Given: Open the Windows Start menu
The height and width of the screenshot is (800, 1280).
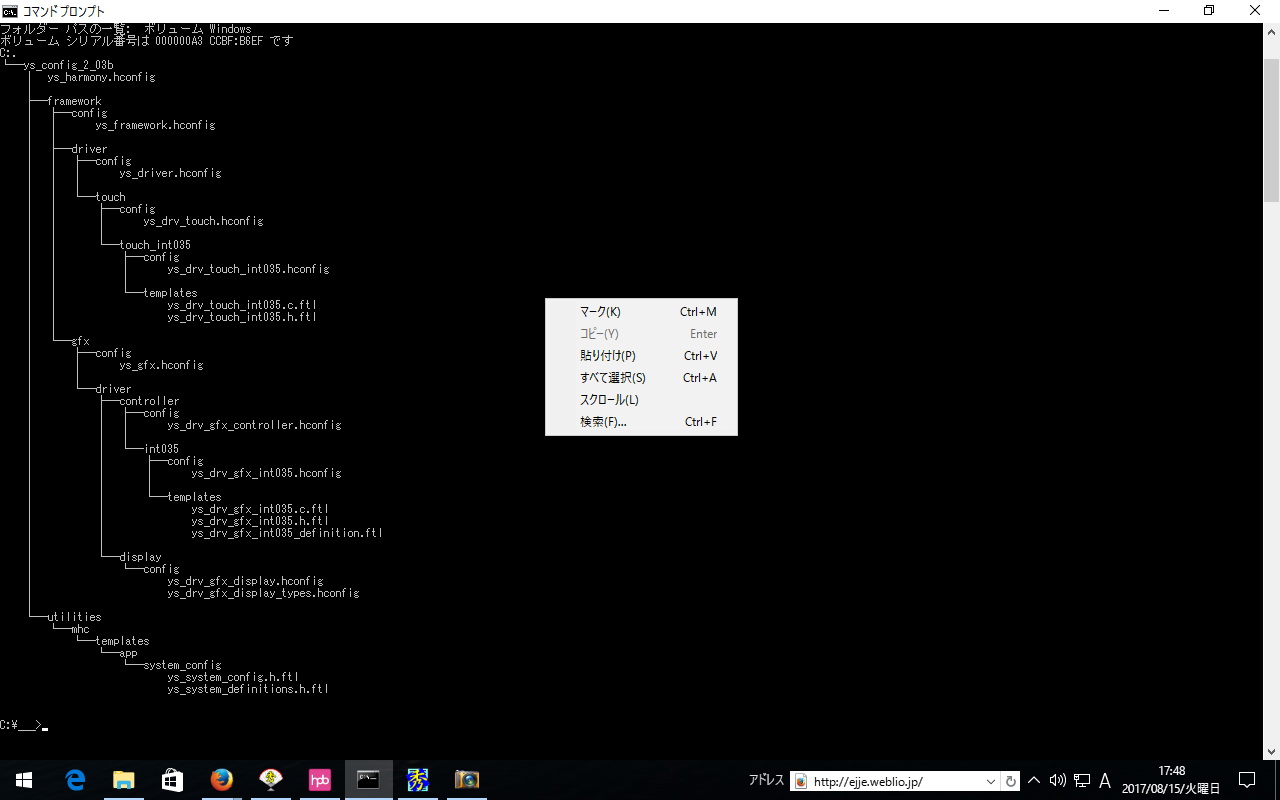Looking at the screenshot, I should [x=24, y=780].
